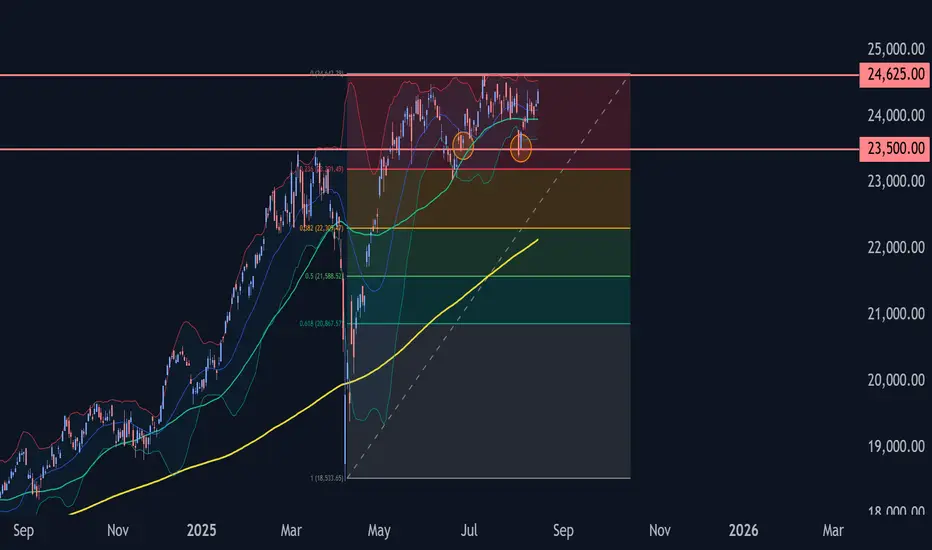Click the May time axis label
The width and height of the screenshot is (932, 550).
379,530
